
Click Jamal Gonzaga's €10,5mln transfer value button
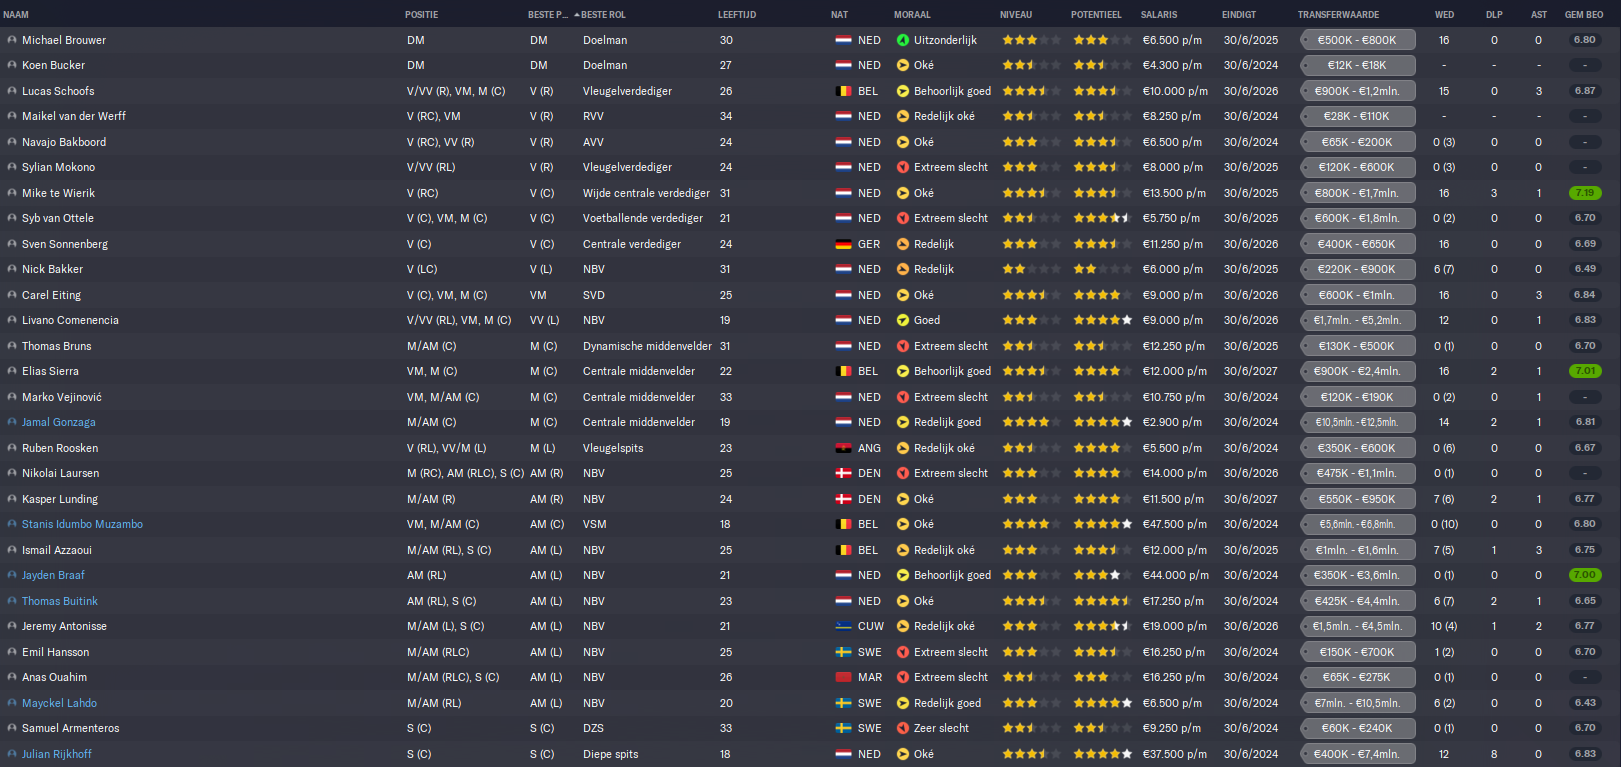pos(1357,422)
